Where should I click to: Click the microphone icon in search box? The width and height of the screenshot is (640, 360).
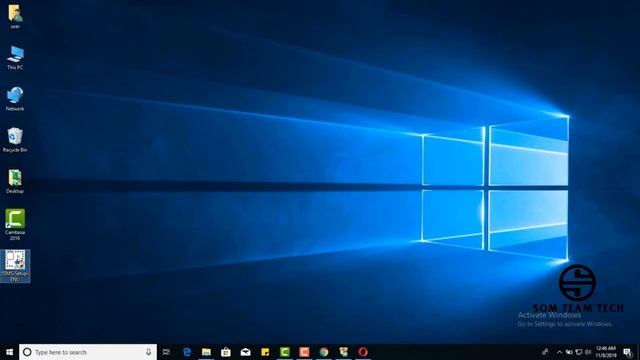point(149,352)
